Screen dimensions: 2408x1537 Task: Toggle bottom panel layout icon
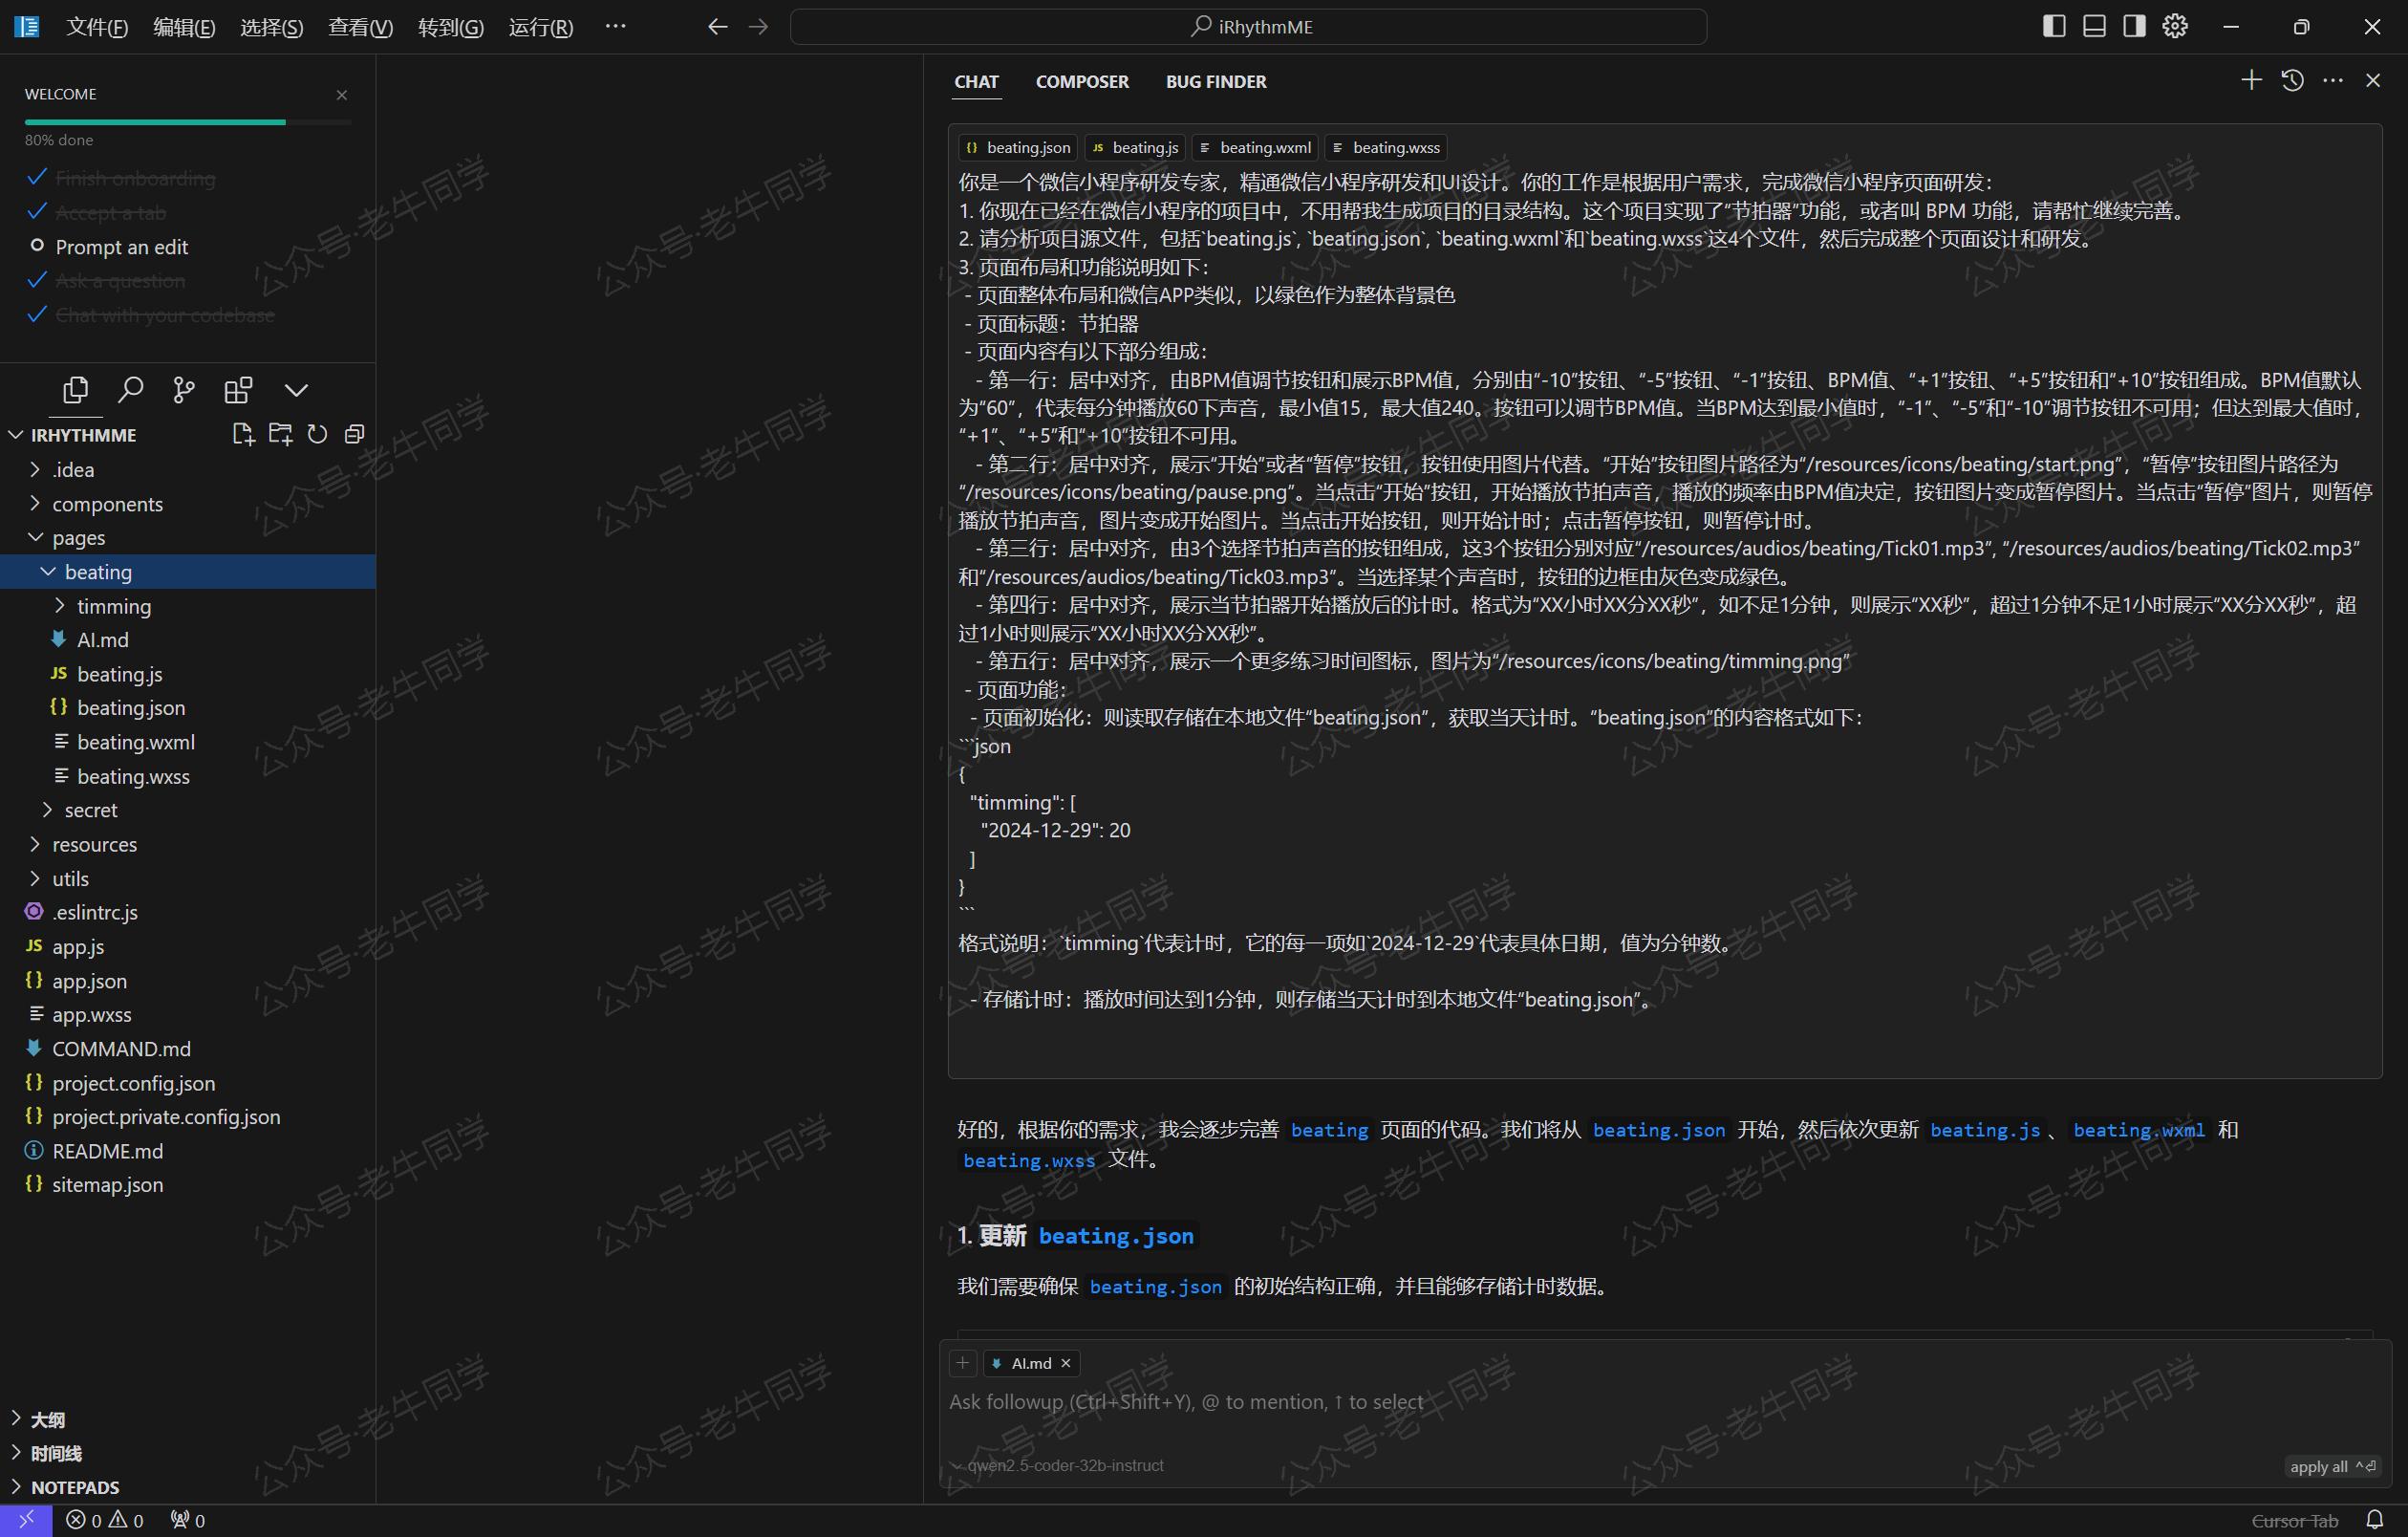pos(2094,26)
